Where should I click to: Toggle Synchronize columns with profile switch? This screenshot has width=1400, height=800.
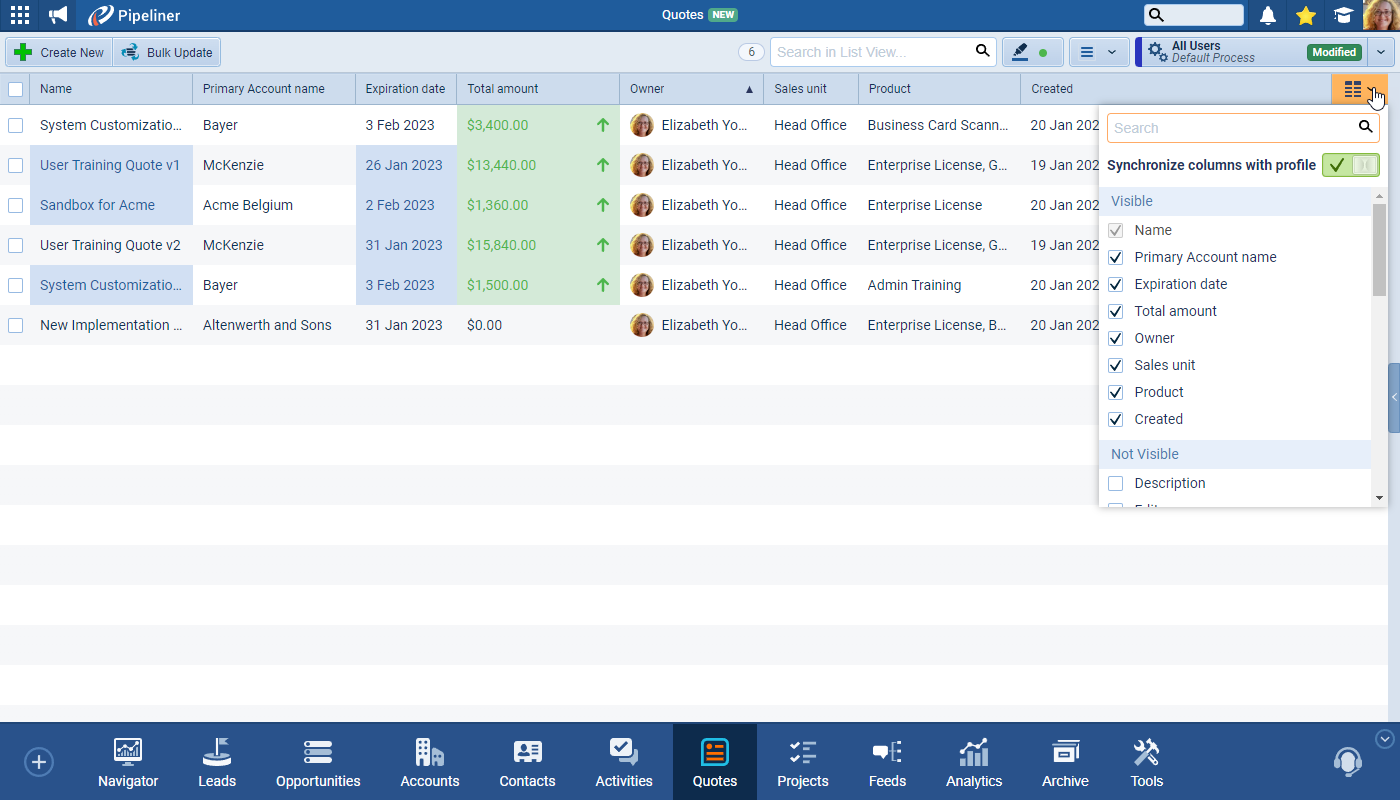[x=1350, y=165]
